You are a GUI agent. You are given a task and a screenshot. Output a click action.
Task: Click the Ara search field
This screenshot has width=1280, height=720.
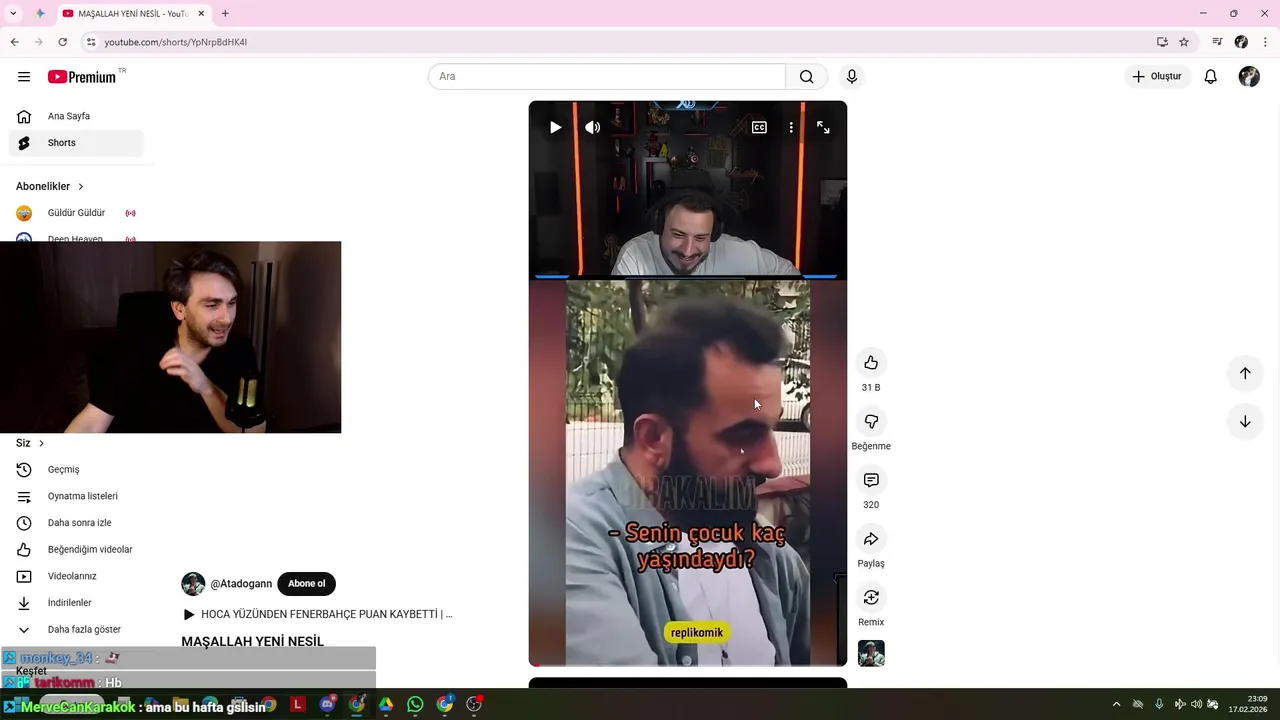coord(607,77)
